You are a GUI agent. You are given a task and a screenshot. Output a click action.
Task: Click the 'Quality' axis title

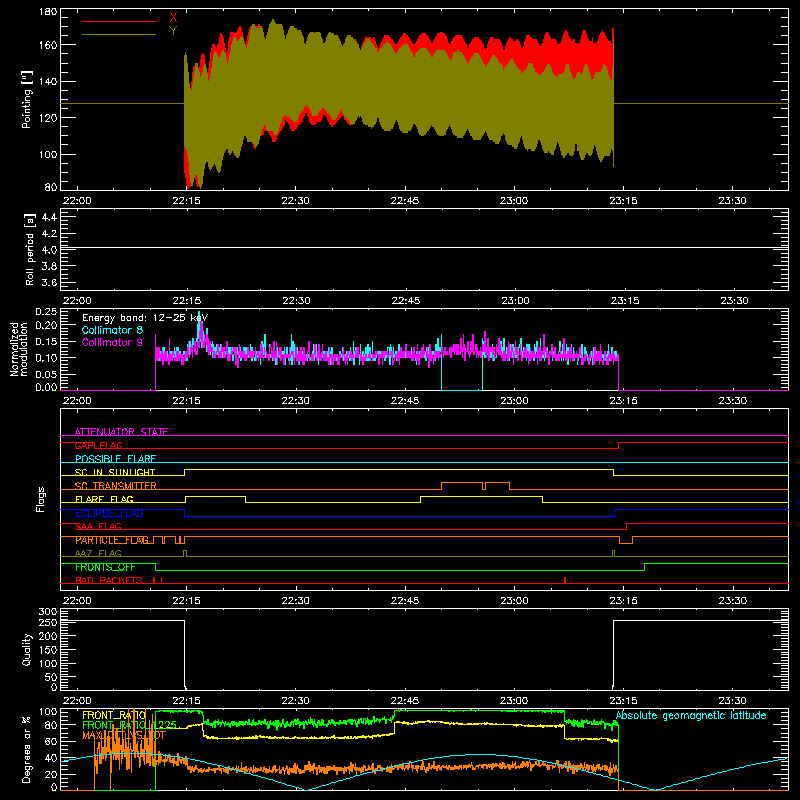coord(27,649)
